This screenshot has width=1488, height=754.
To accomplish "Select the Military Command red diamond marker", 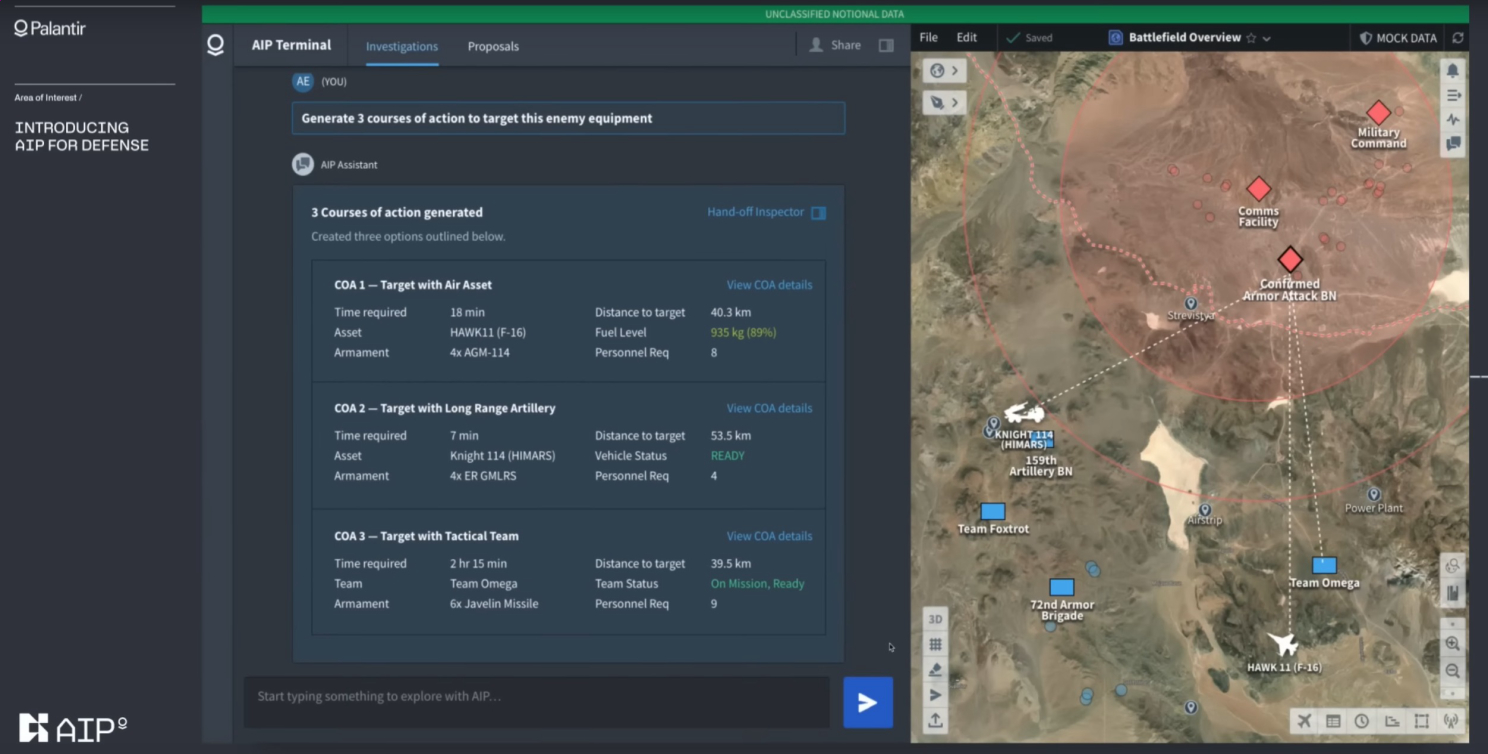I will pyautogui.click(x=1379, y=112).
